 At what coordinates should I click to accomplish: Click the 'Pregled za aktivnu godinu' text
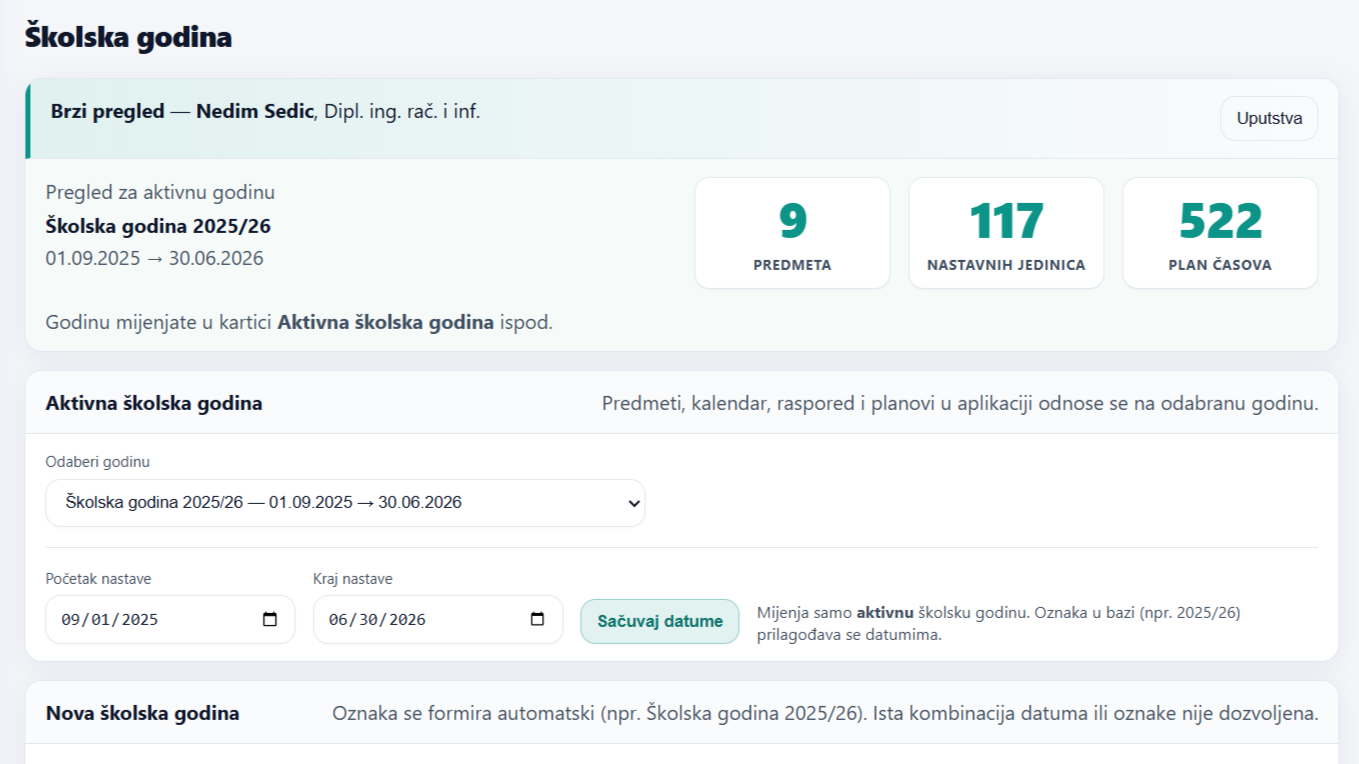click(160, 192)
